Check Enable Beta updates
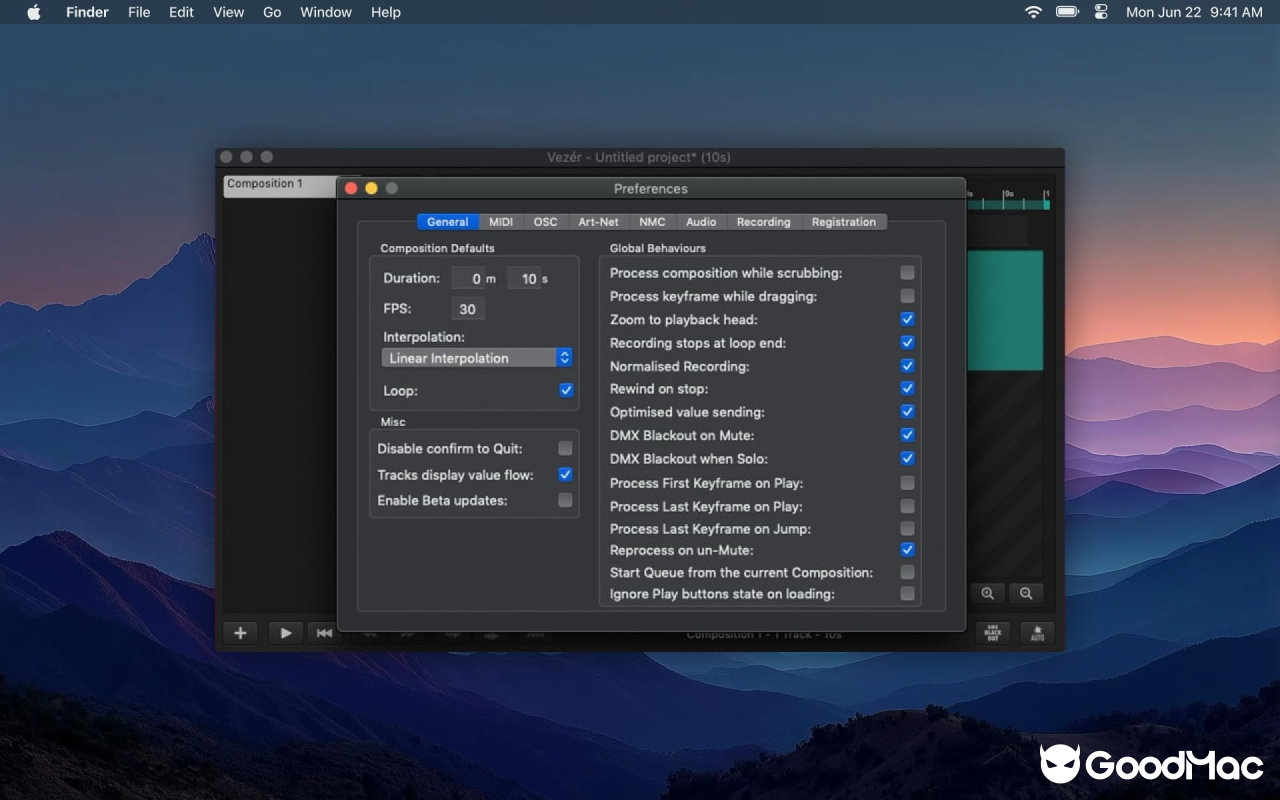Screen dimensions: 1280x800 [x=565, y=500]
